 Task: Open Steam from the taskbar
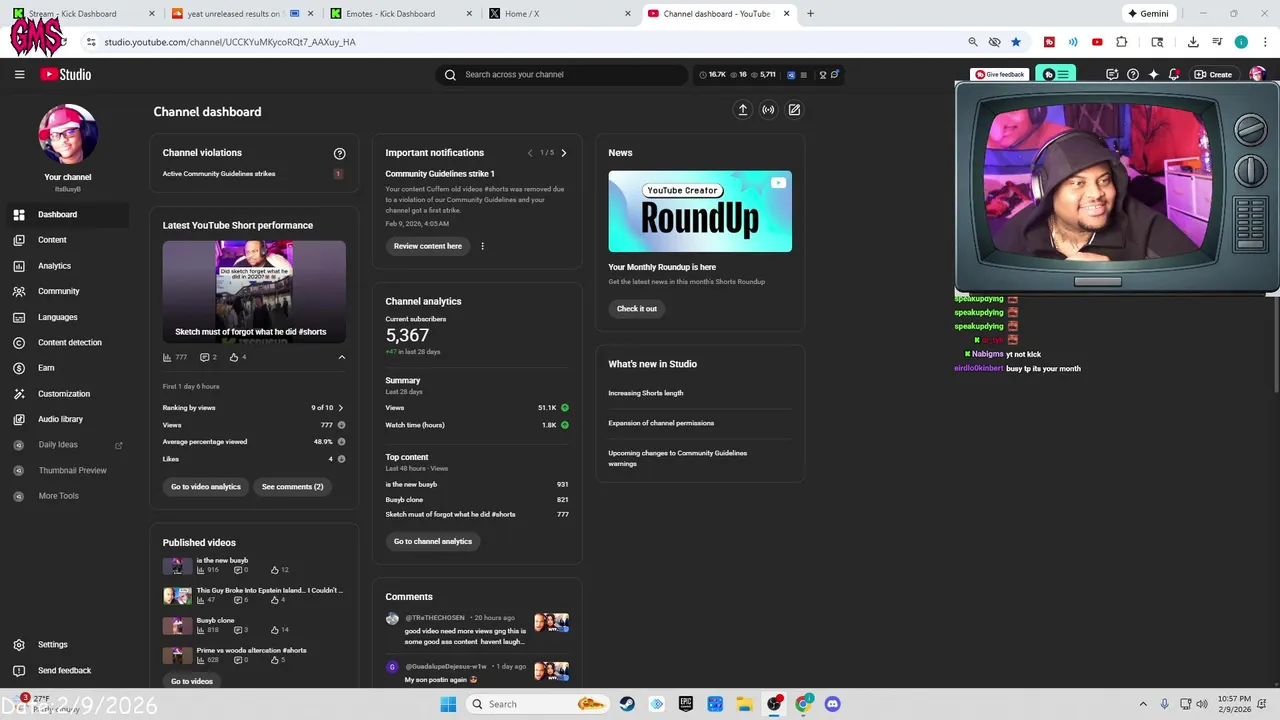coord(627,704)
